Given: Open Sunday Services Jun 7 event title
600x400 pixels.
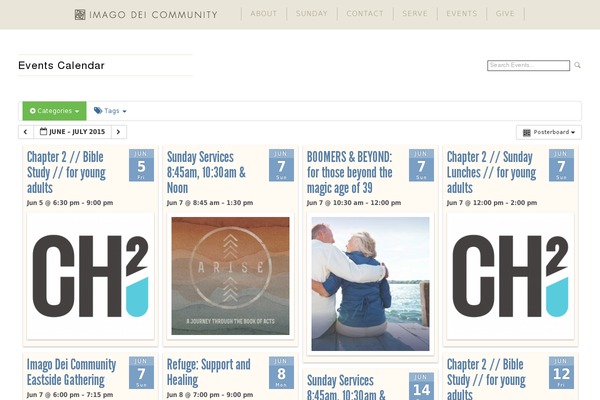Looking at the screenshot, I should 206,172.
